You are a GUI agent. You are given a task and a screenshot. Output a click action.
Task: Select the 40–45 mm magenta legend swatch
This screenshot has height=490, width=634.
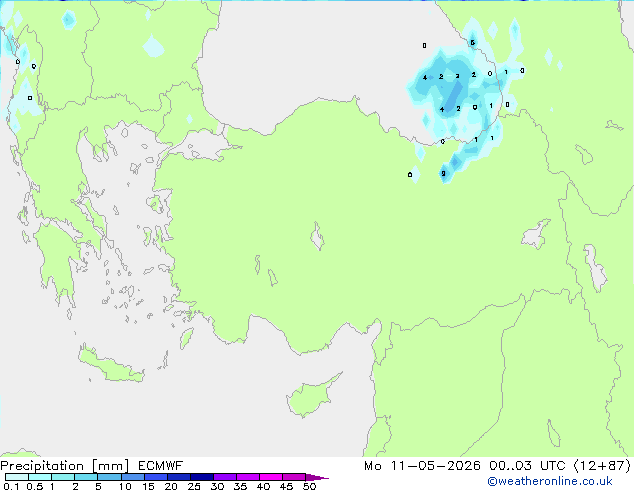[x=271, y=477]
